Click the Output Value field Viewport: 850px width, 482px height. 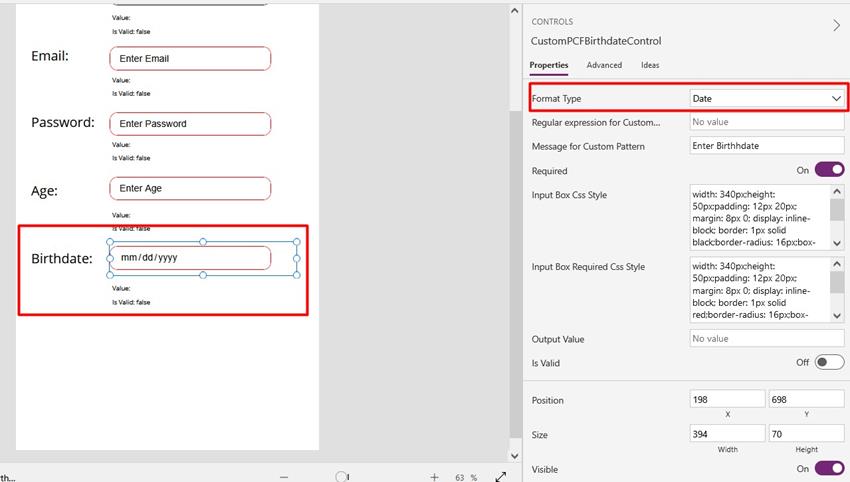click(767, 339)
